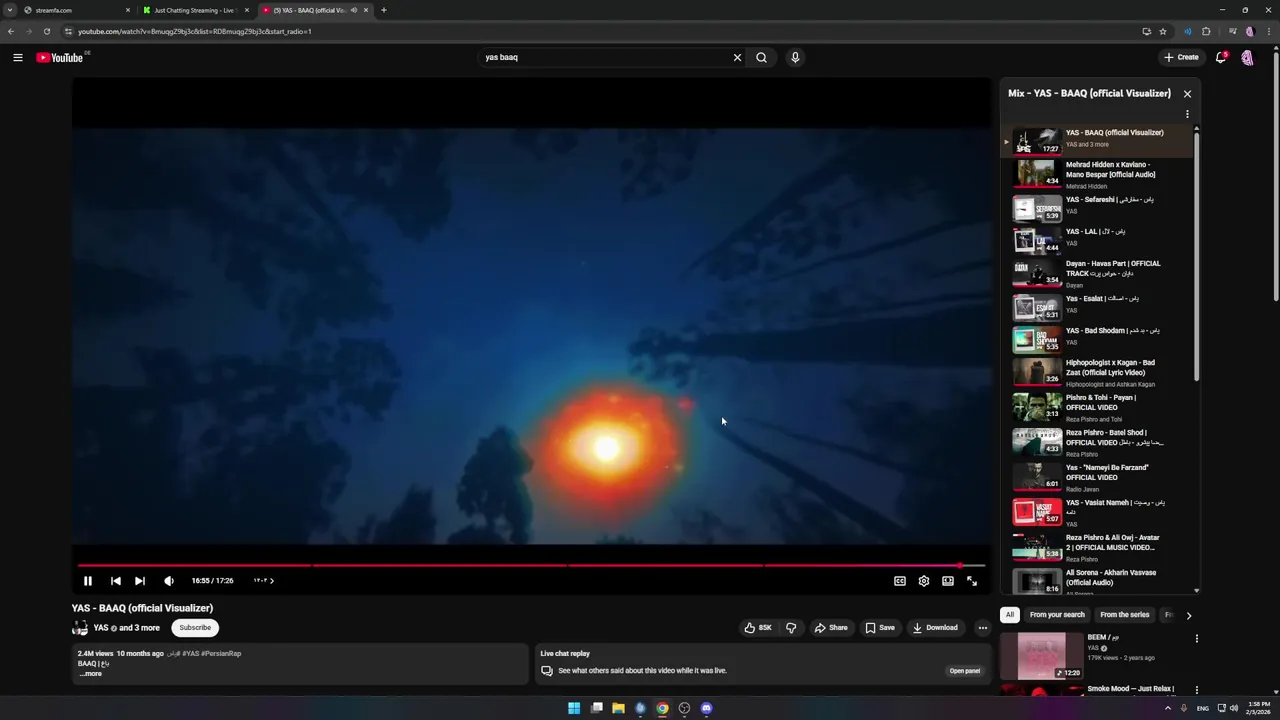Bookmark this page with the star

click(x=1163, y=31)
